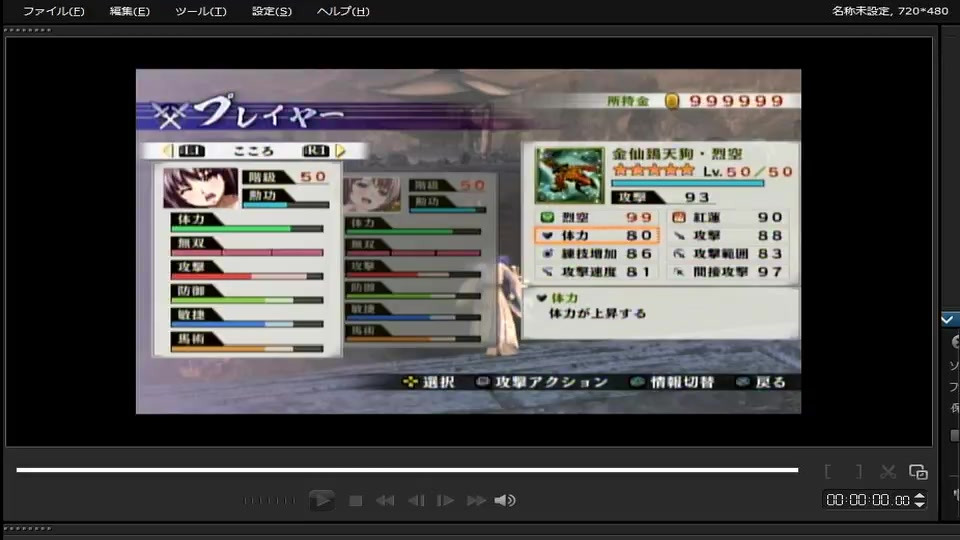Set mark-out with the right bracket icon
Viewport: 960px width, 540px height.
pos(859,471)
